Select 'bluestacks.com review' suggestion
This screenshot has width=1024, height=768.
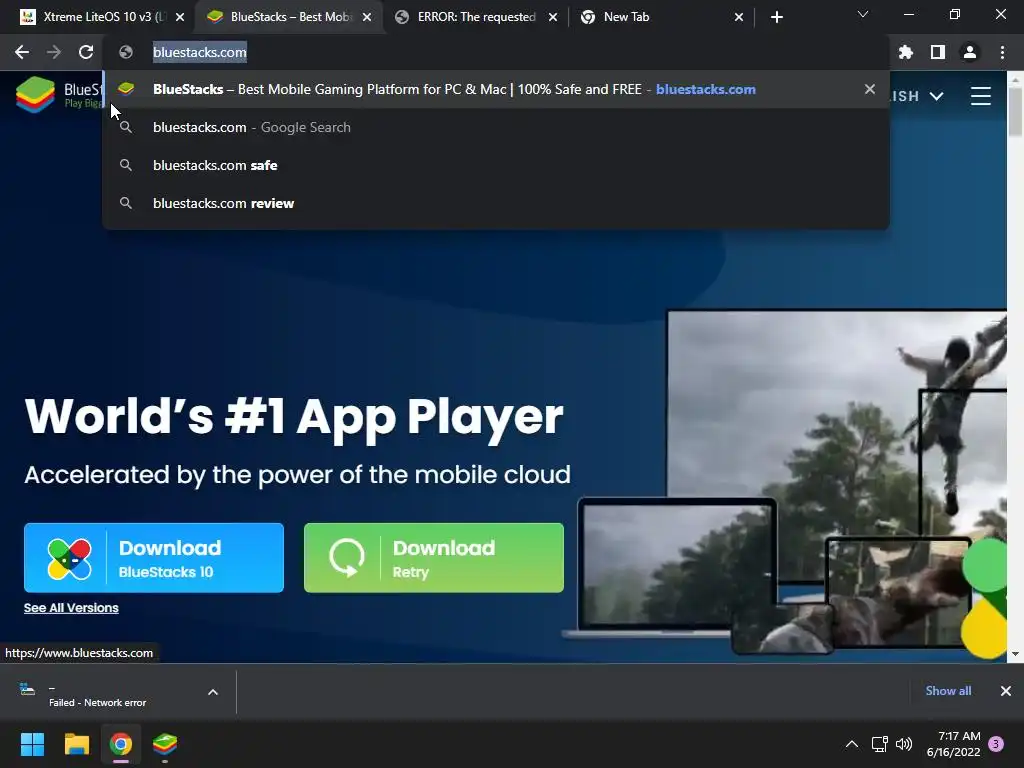496,203
